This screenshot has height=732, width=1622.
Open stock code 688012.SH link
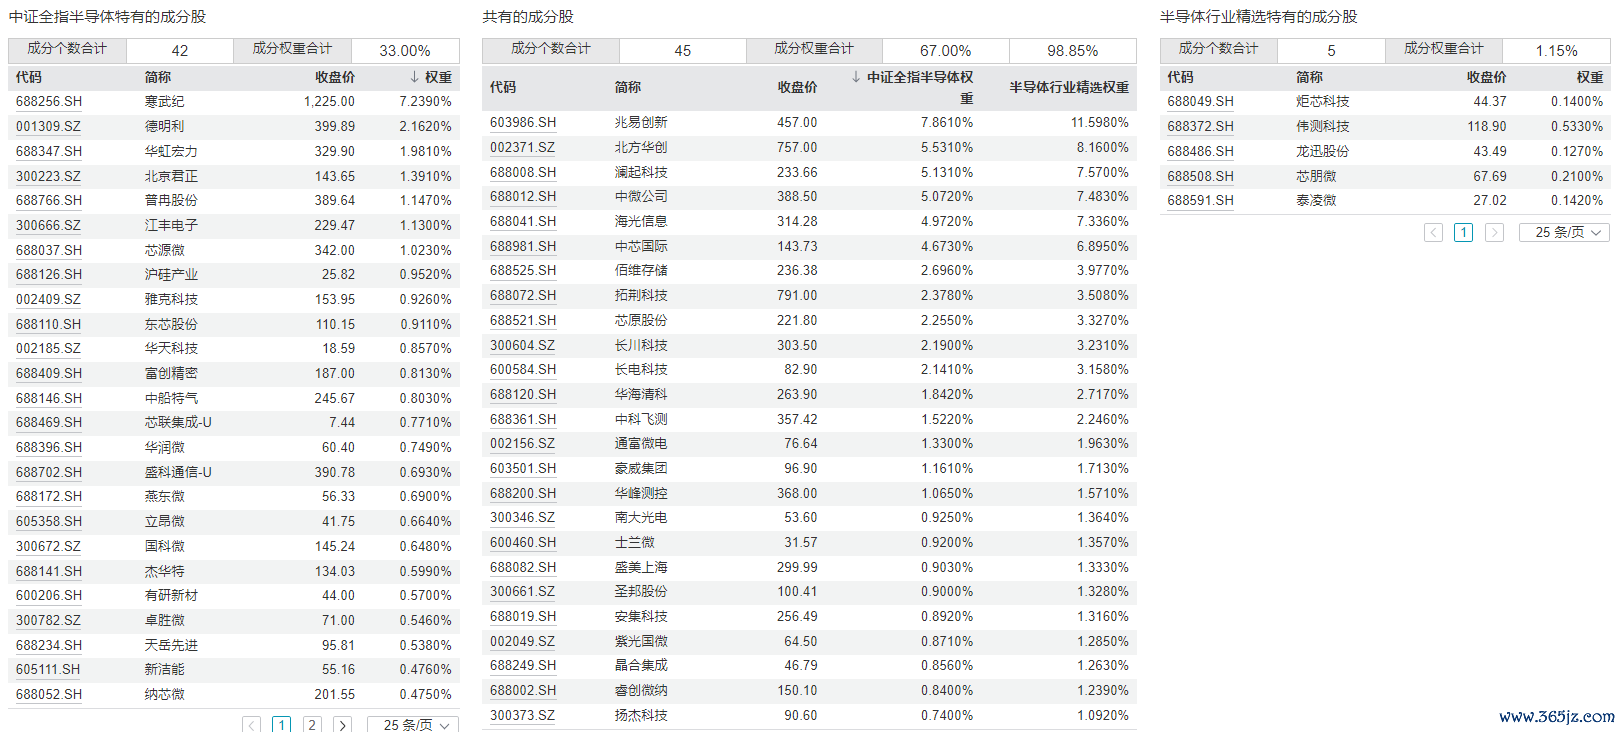pyautogui.click(x=523, y=197)
